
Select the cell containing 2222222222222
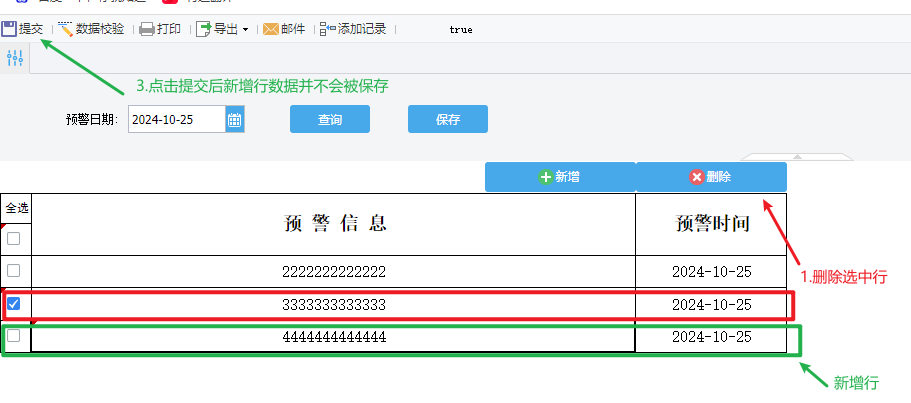333,272
